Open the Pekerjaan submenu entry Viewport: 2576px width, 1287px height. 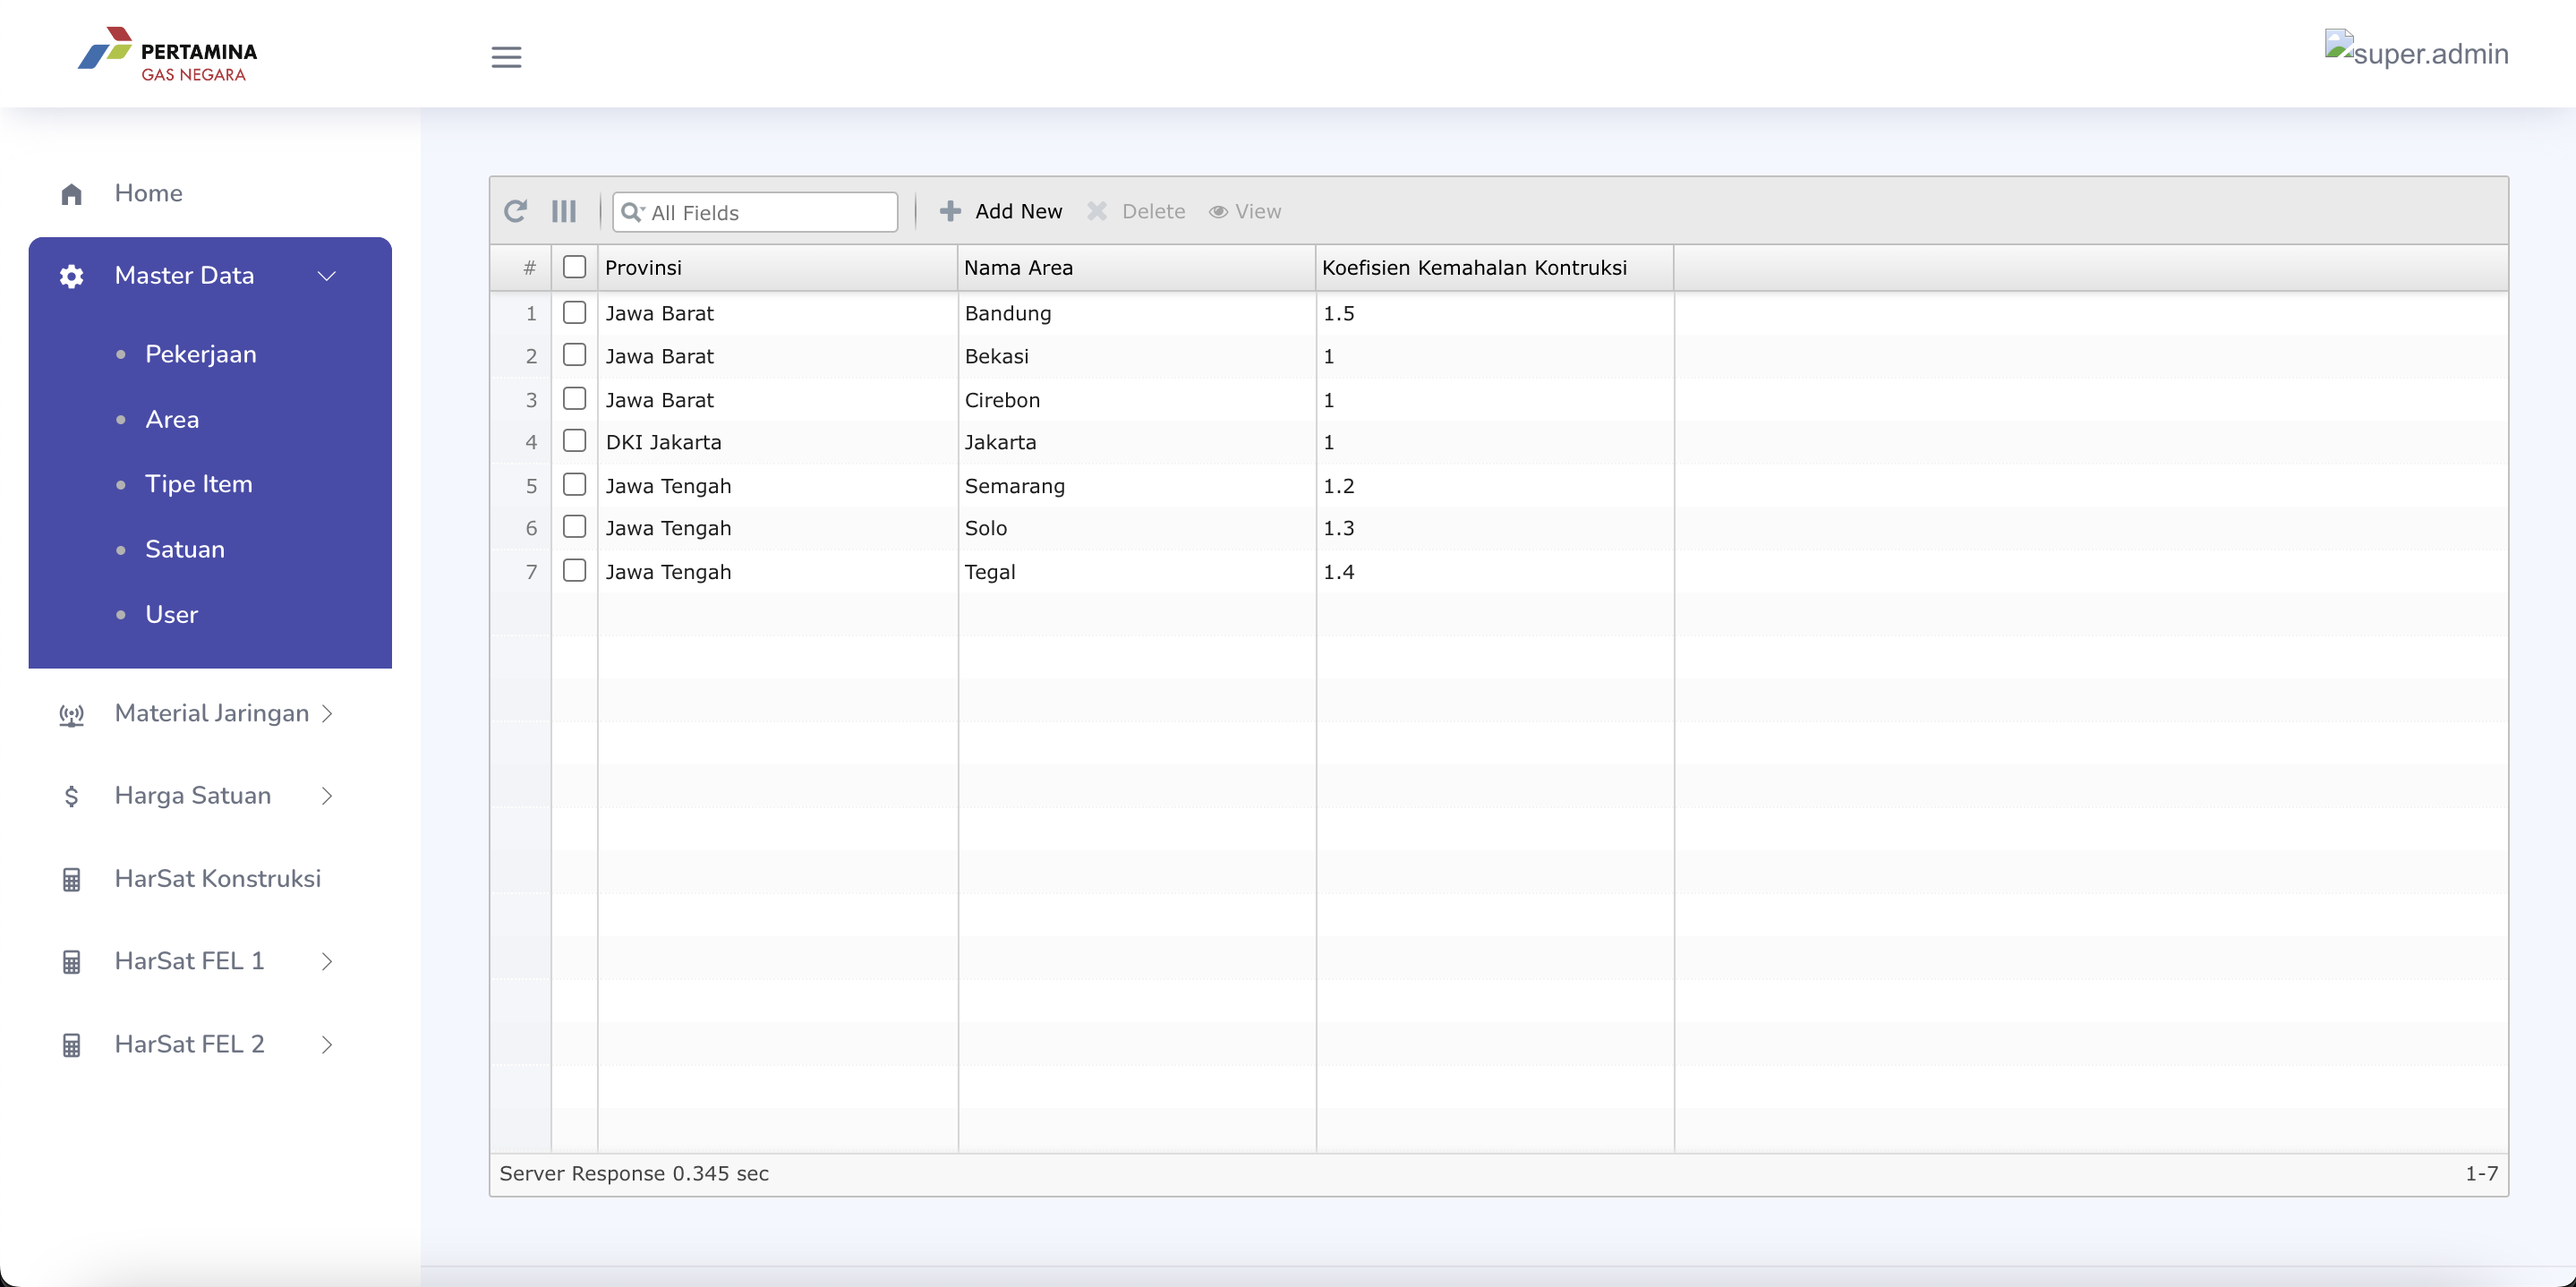[x=200, y=354]
